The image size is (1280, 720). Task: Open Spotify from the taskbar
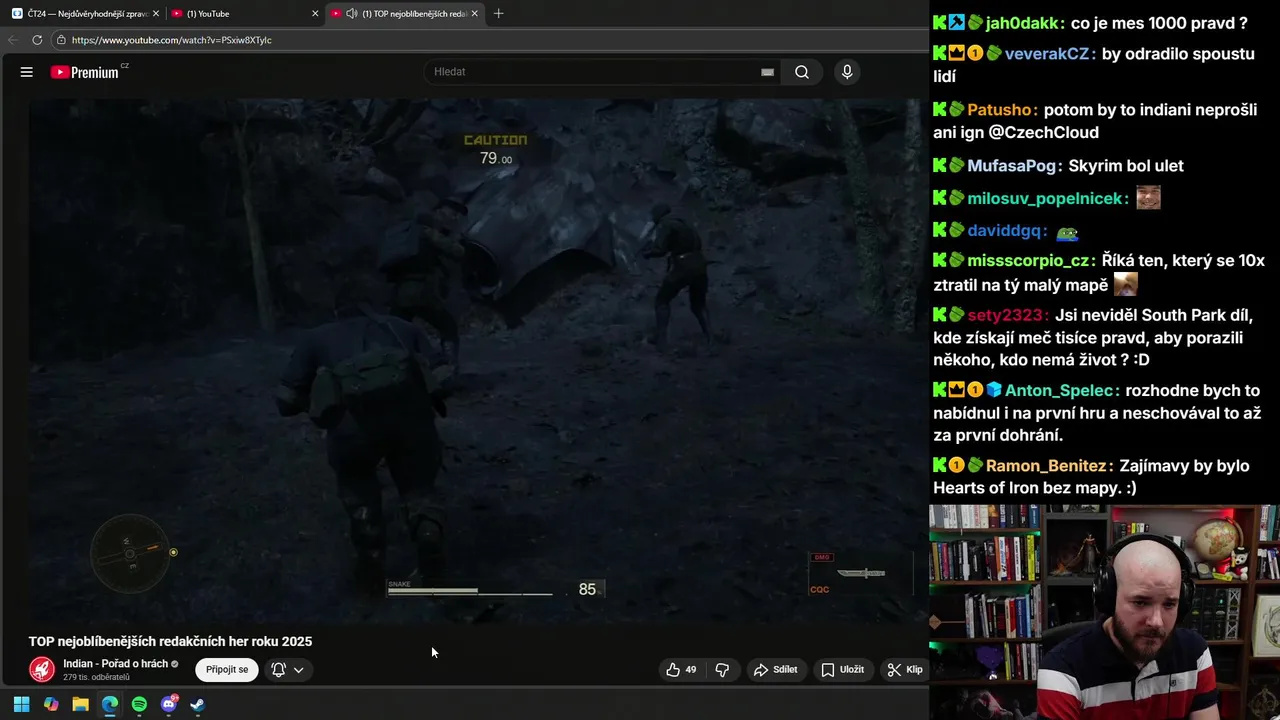[x=139, y=704]
